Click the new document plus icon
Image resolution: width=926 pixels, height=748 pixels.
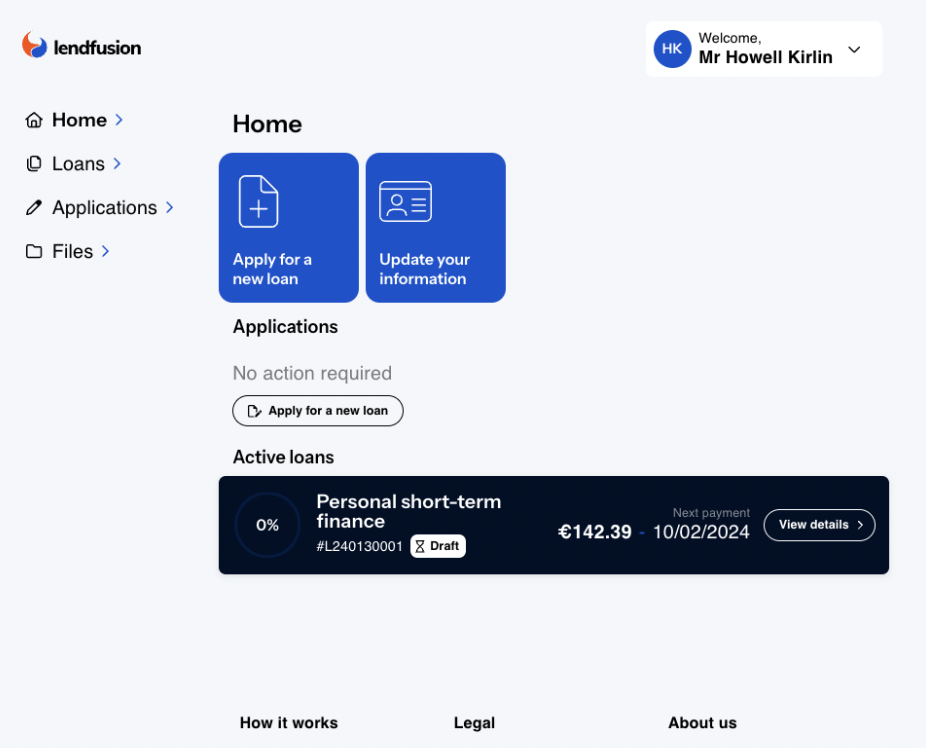coord(258,201)
